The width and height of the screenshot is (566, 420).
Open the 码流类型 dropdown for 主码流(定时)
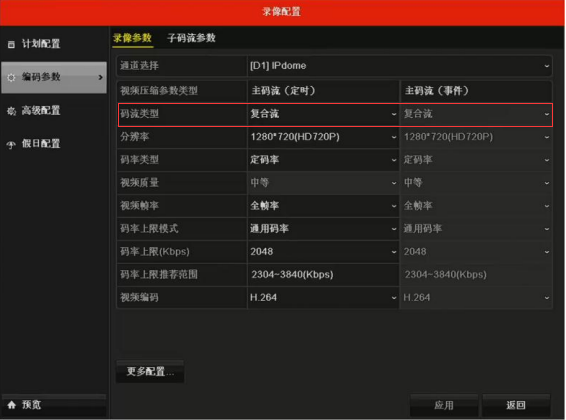point(323,114)
